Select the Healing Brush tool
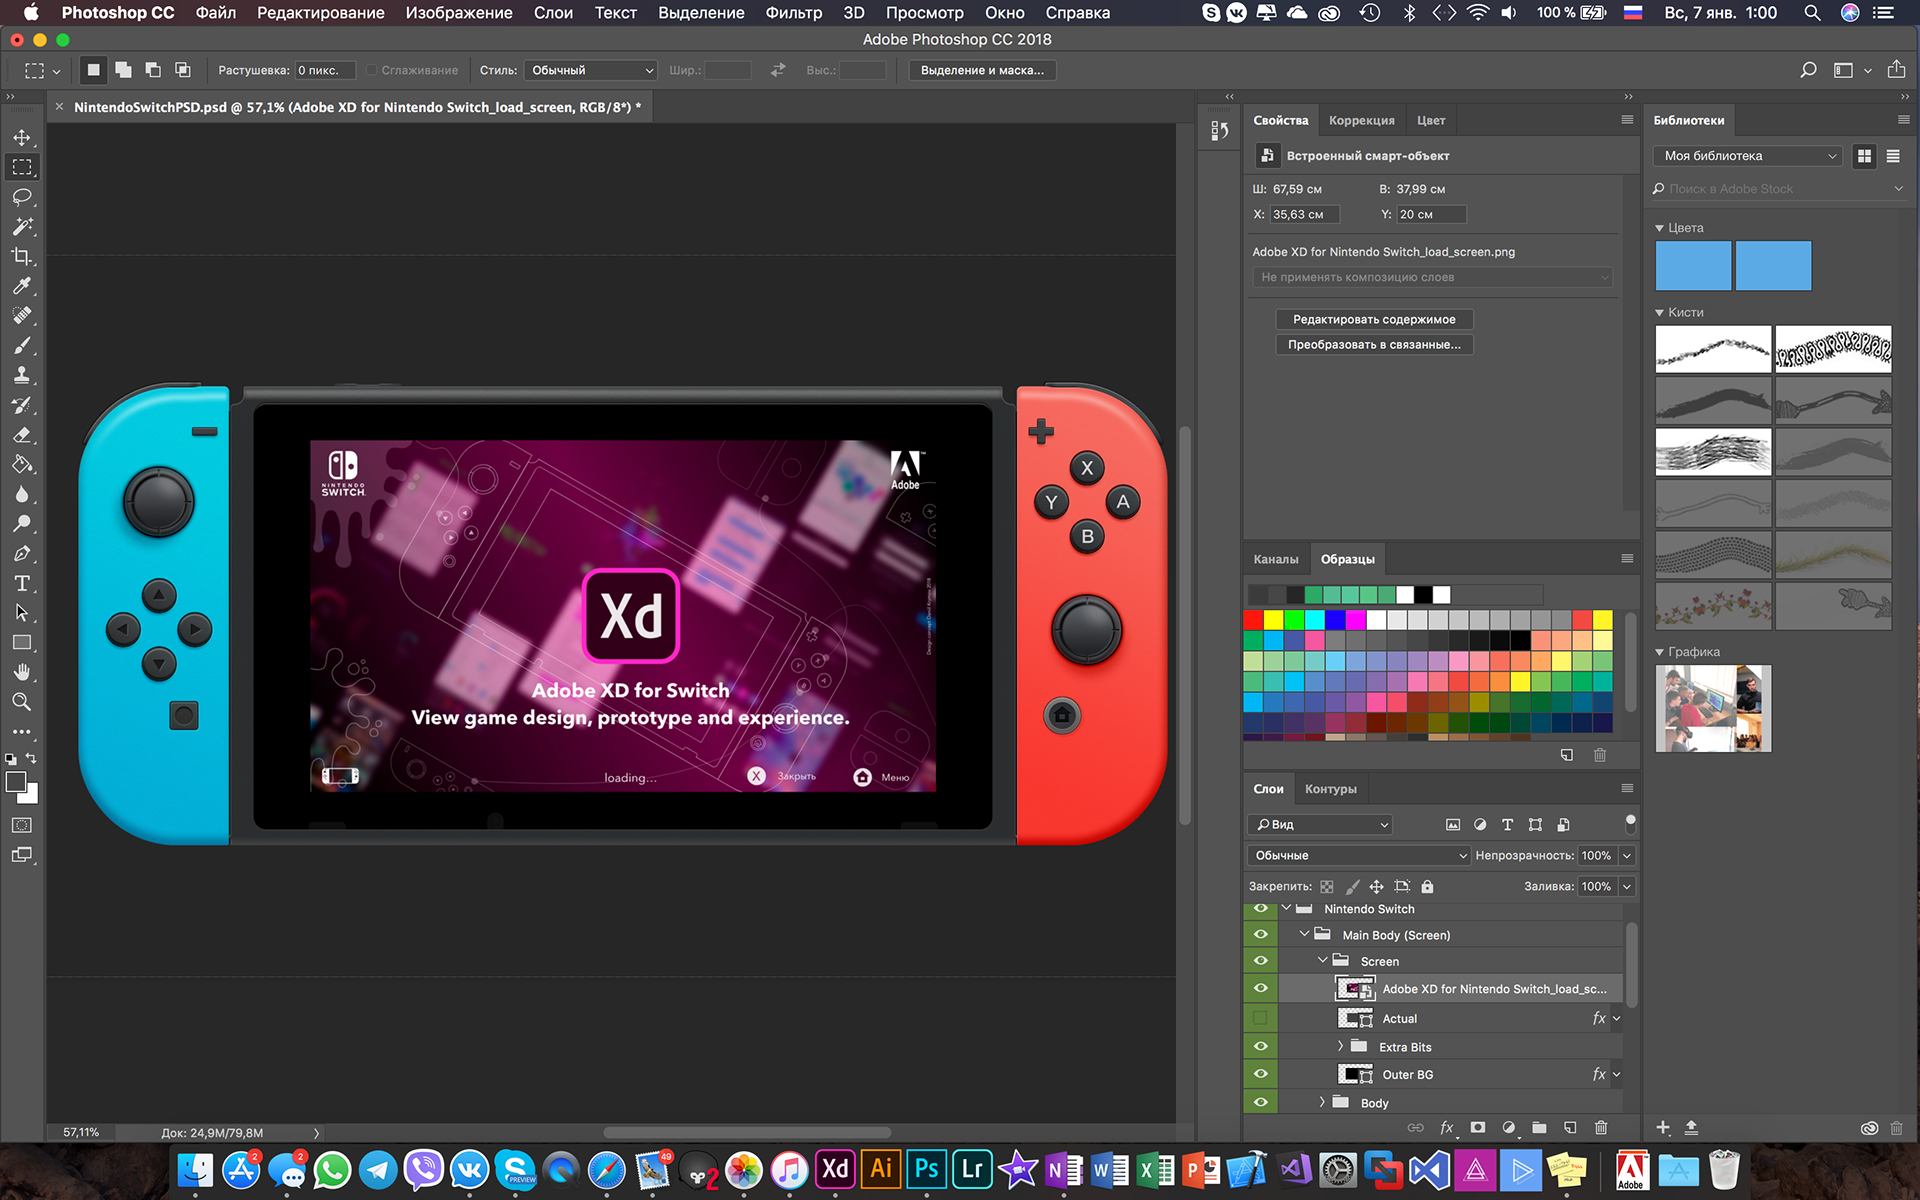1920x1200 pixels. [22, 316]
